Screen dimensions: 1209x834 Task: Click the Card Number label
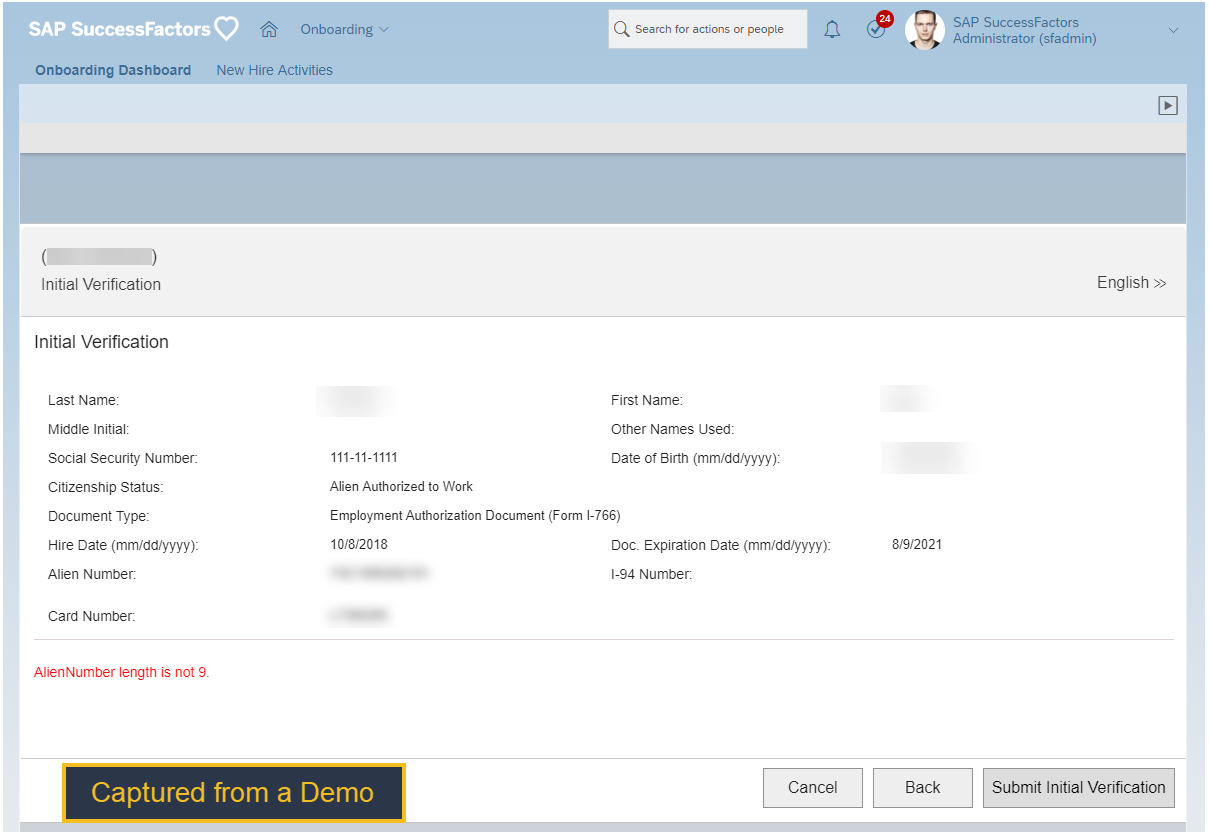[x=91, y=617]
